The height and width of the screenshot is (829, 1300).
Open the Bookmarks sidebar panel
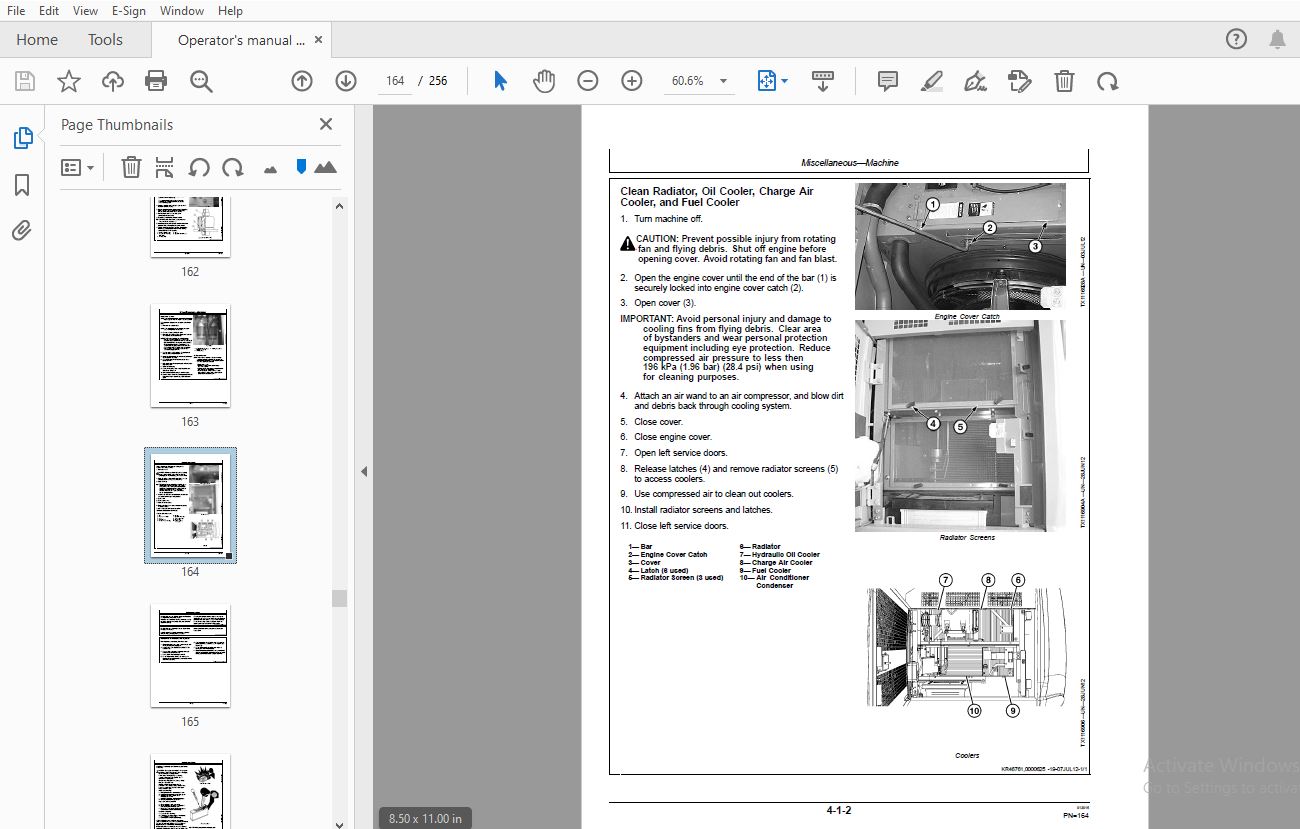click(x=22, y=185)
